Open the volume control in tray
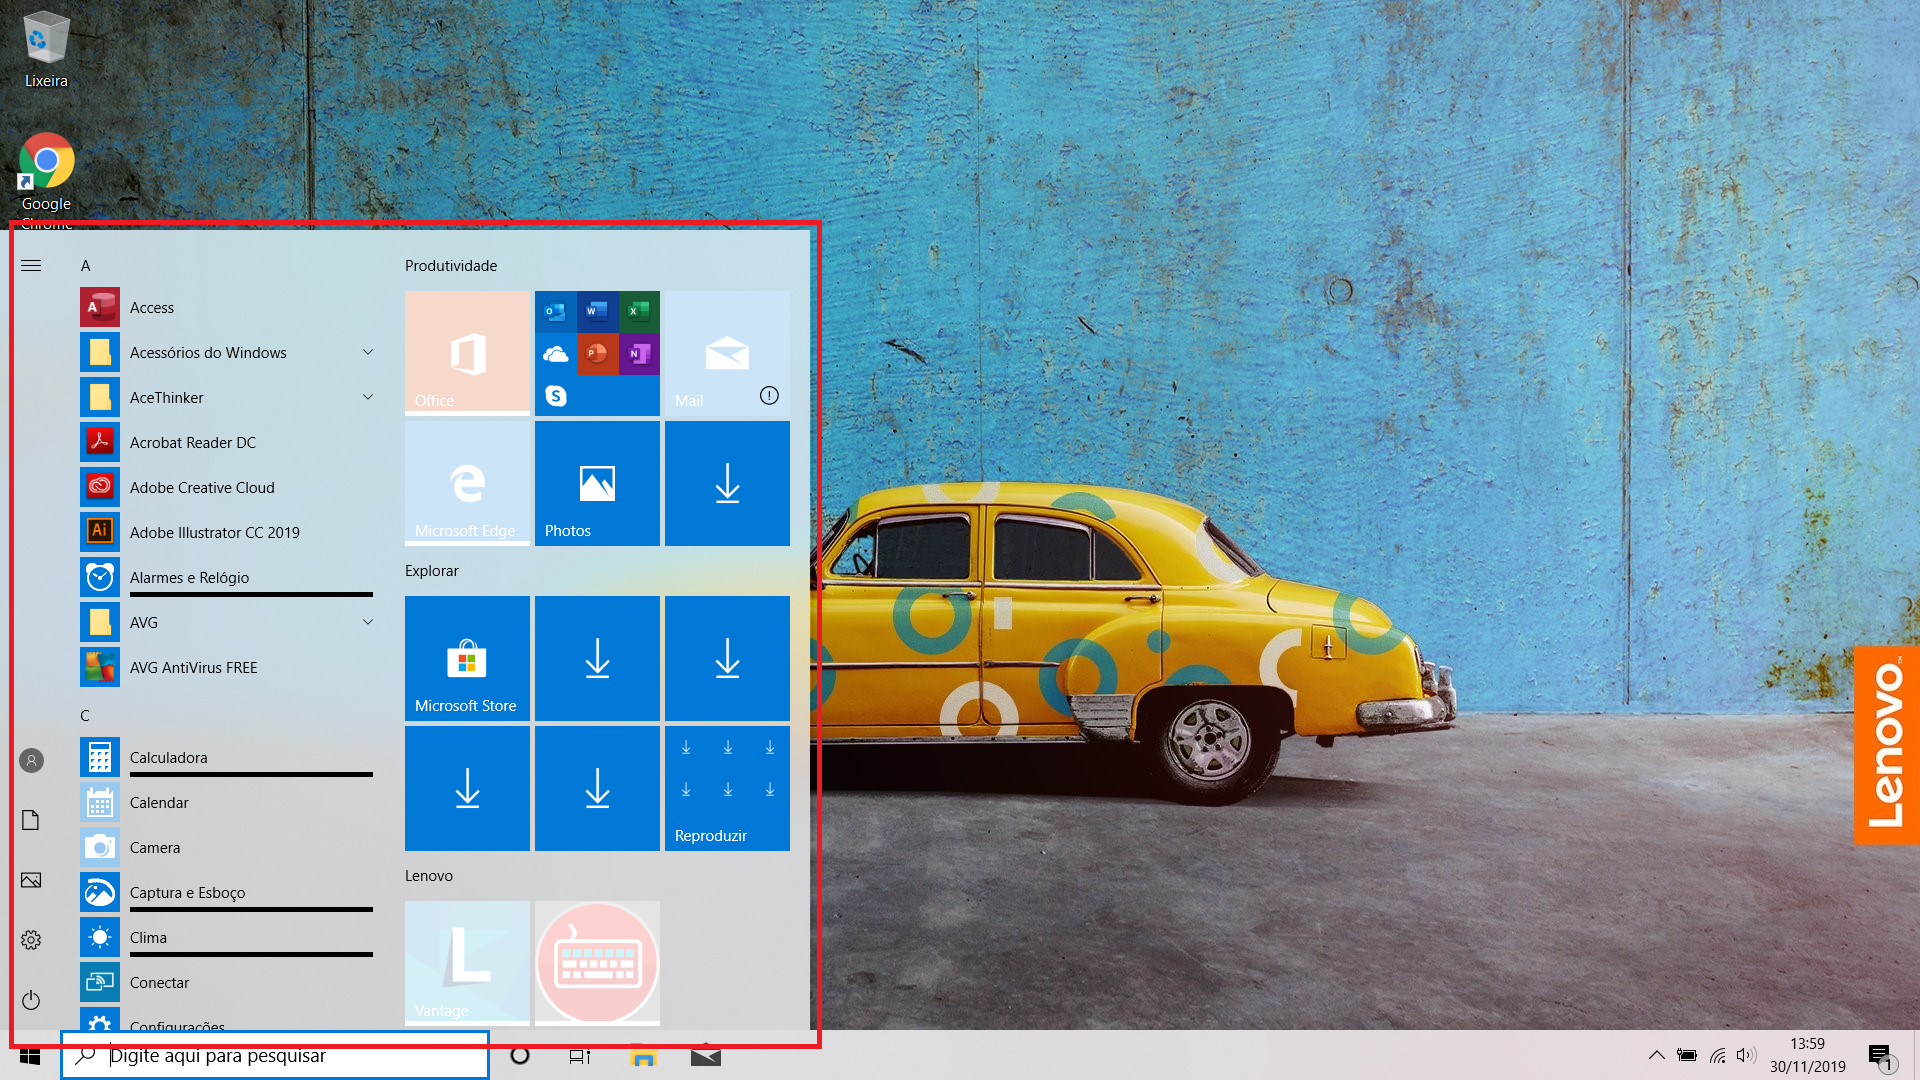 click(x=1746, y=1056)
